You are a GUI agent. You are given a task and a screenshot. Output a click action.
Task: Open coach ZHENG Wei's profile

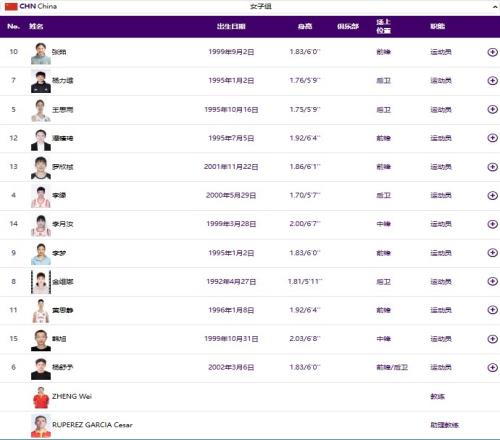click(x=72, y=396)
